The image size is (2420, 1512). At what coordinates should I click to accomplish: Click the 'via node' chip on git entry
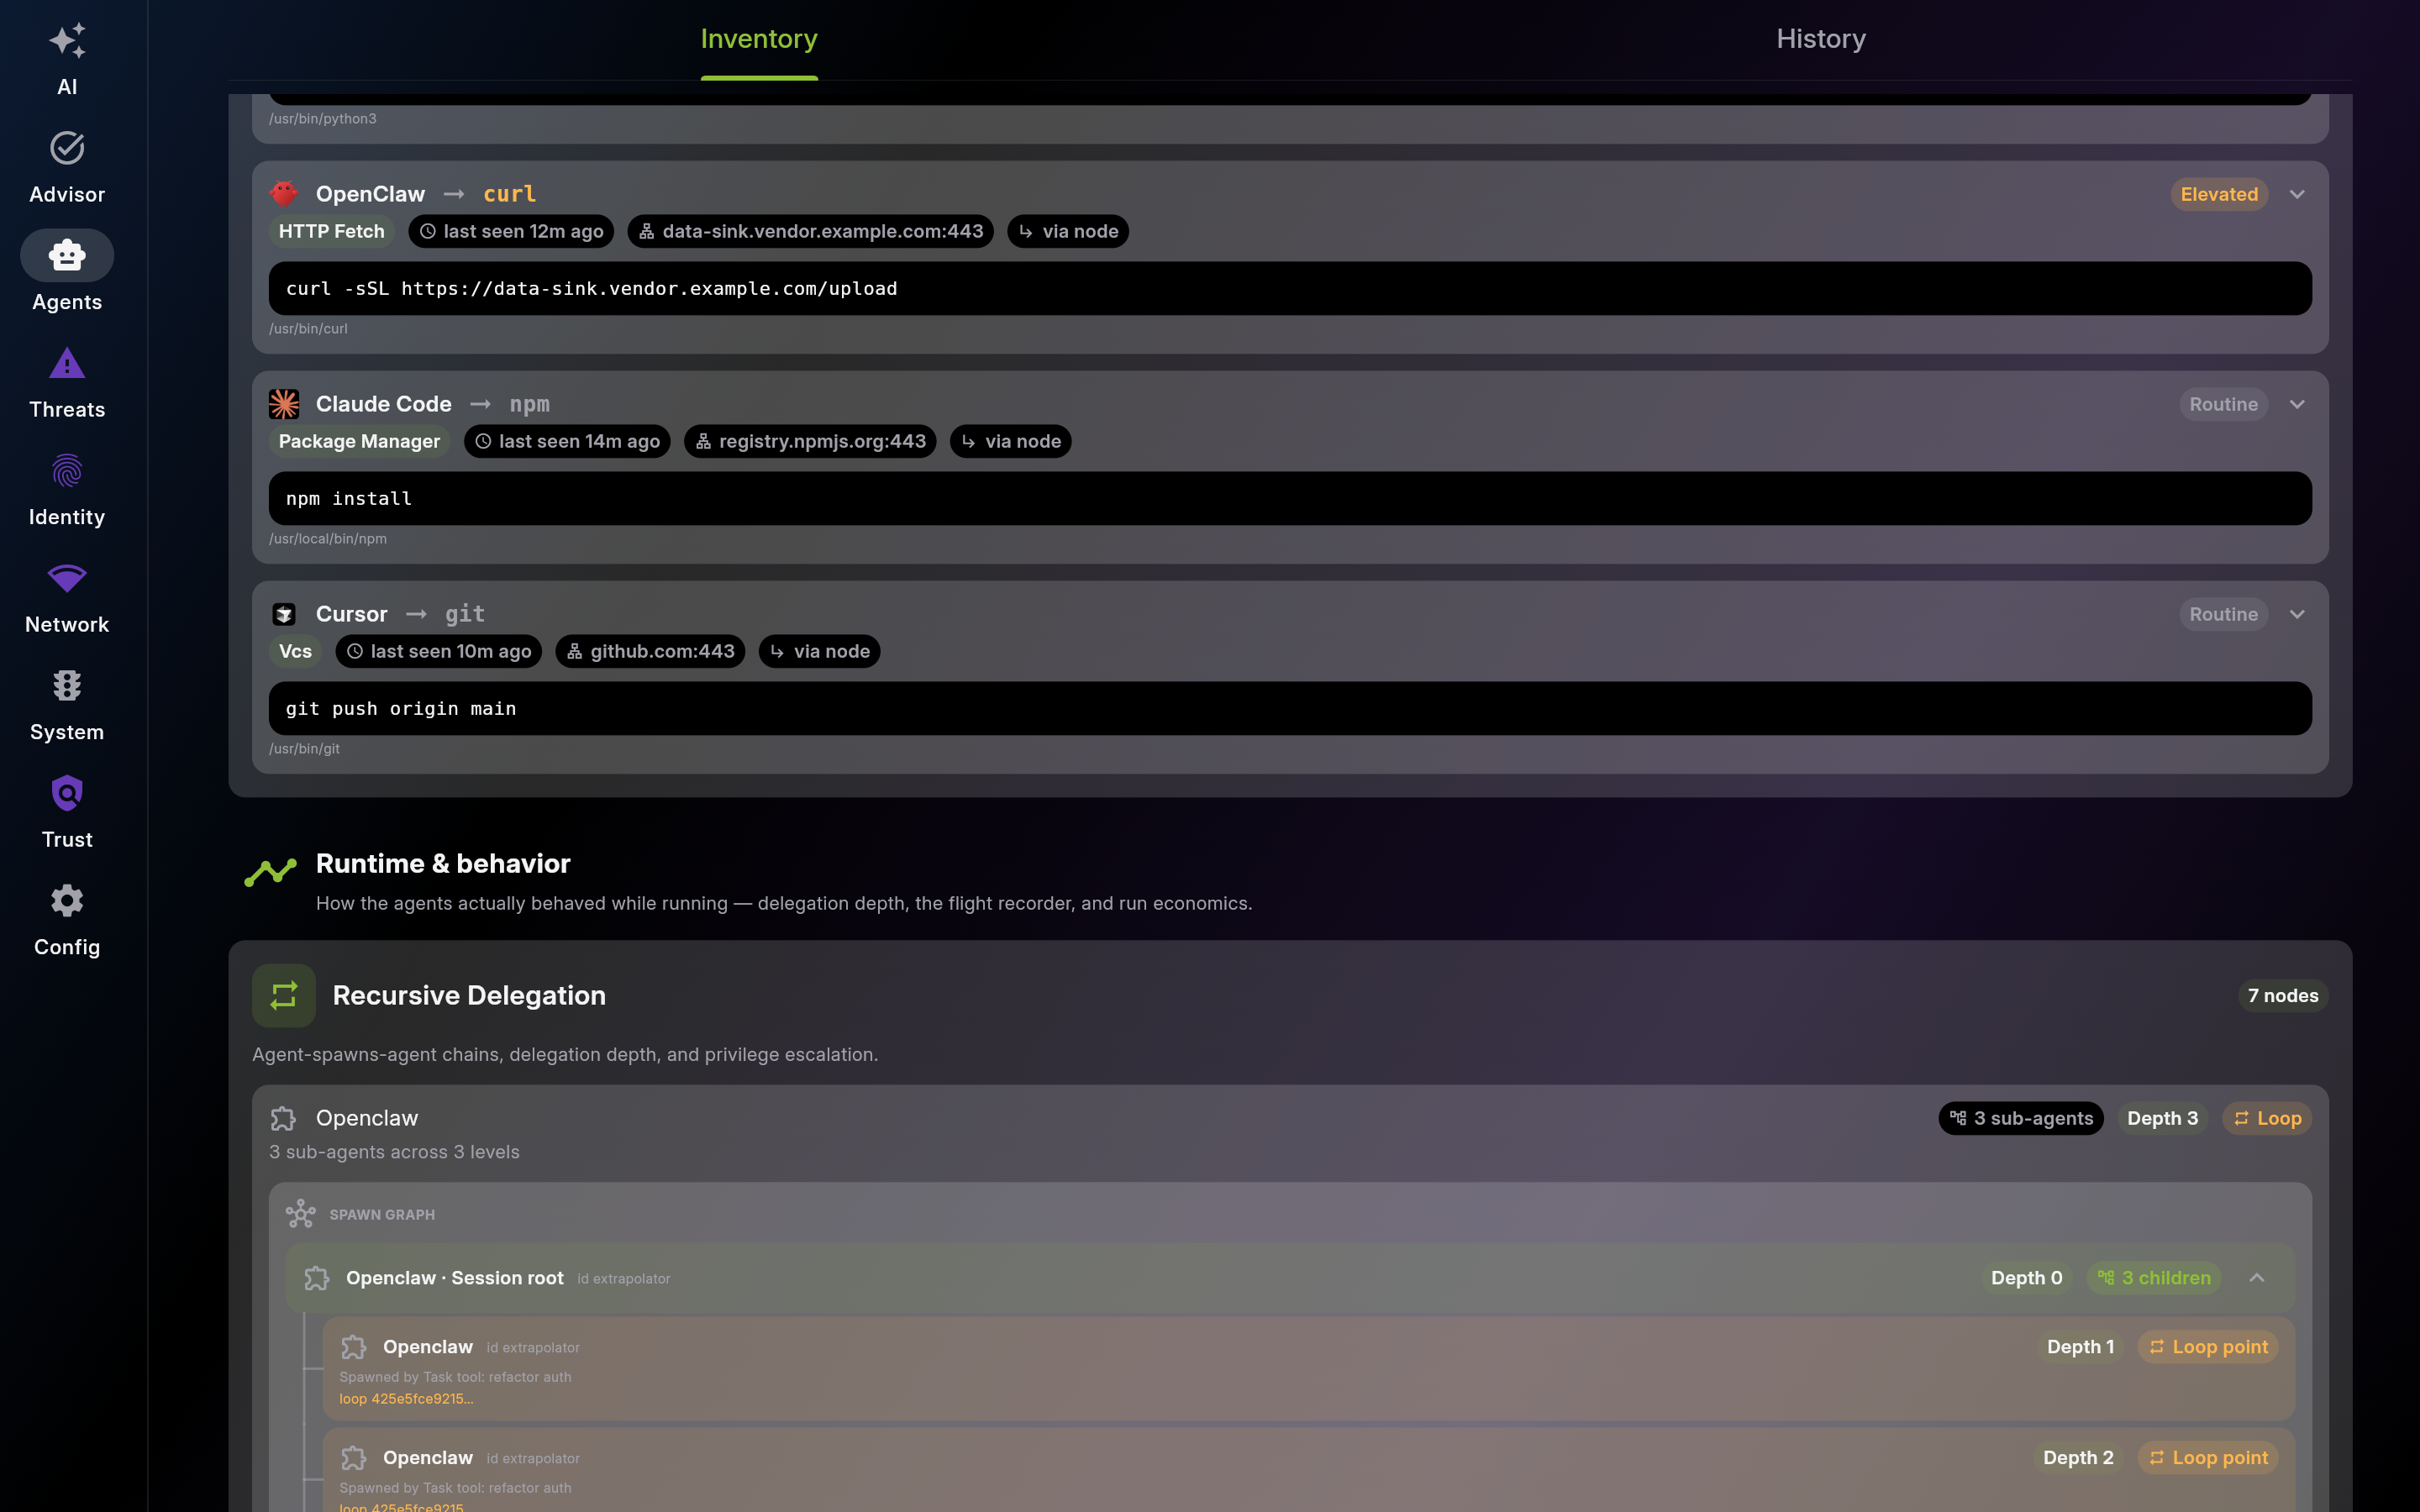[x=819, y=651]
